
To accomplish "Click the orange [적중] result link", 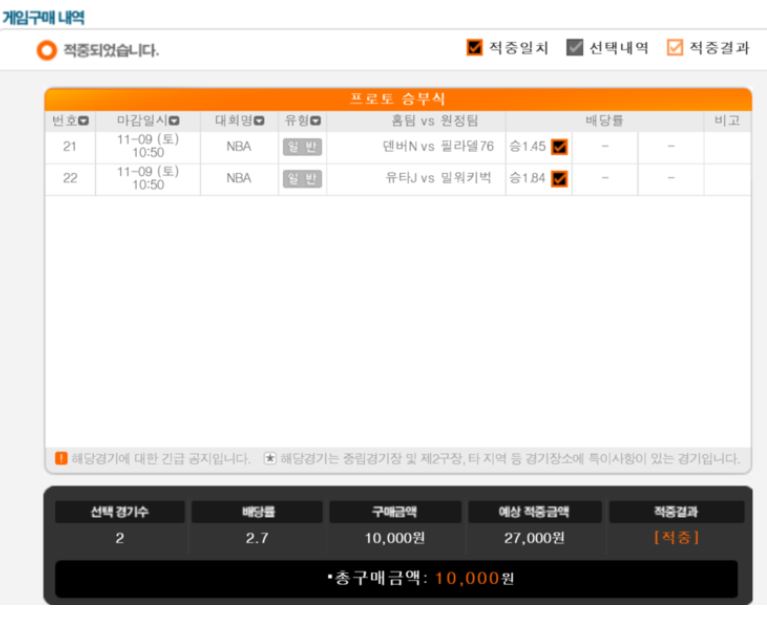I will [x=677, y=537].
